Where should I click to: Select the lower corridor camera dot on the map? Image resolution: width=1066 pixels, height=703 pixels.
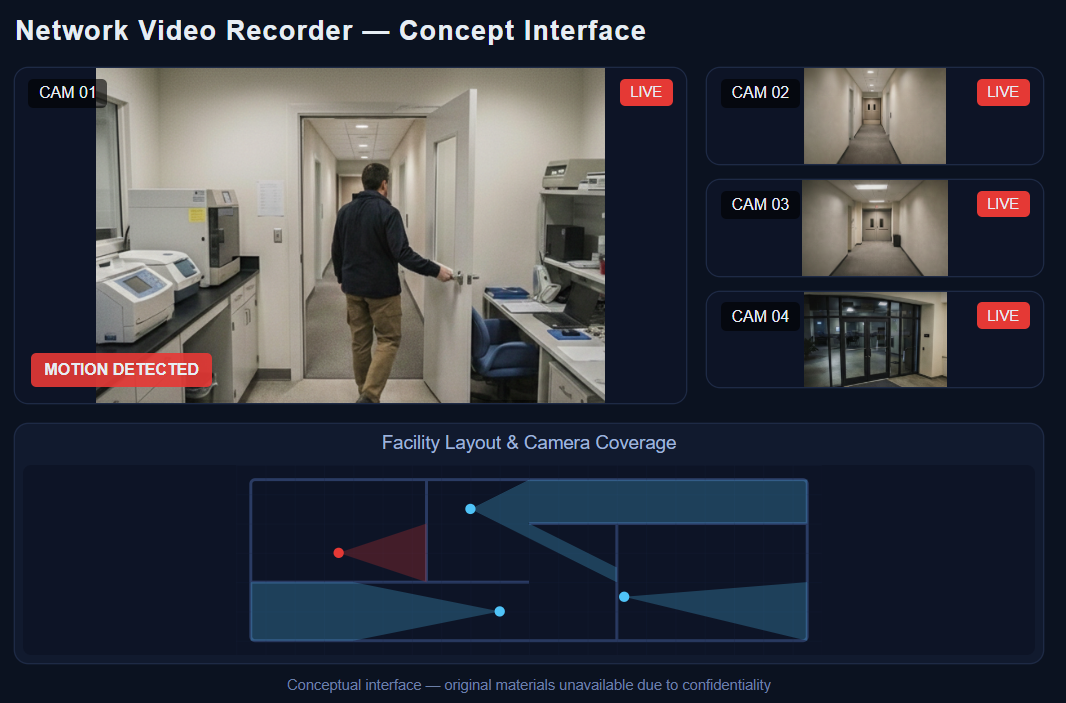click(499, 611)
